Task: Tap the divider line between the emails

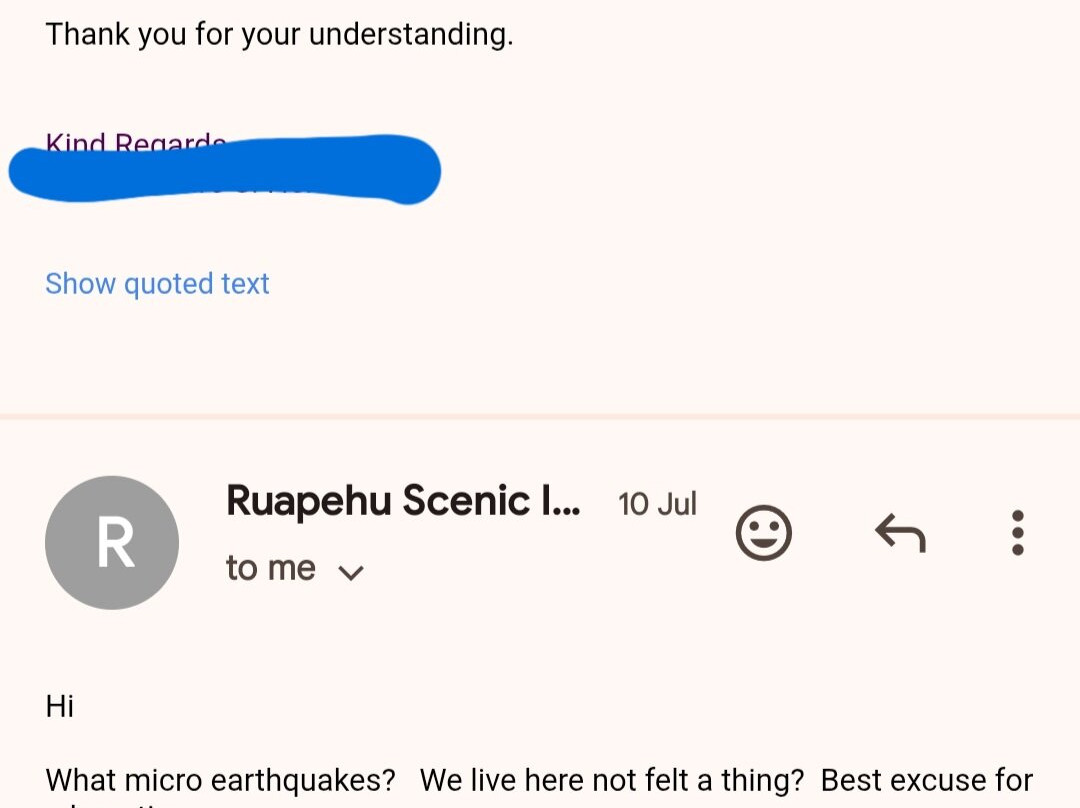Action: (540, 416)
